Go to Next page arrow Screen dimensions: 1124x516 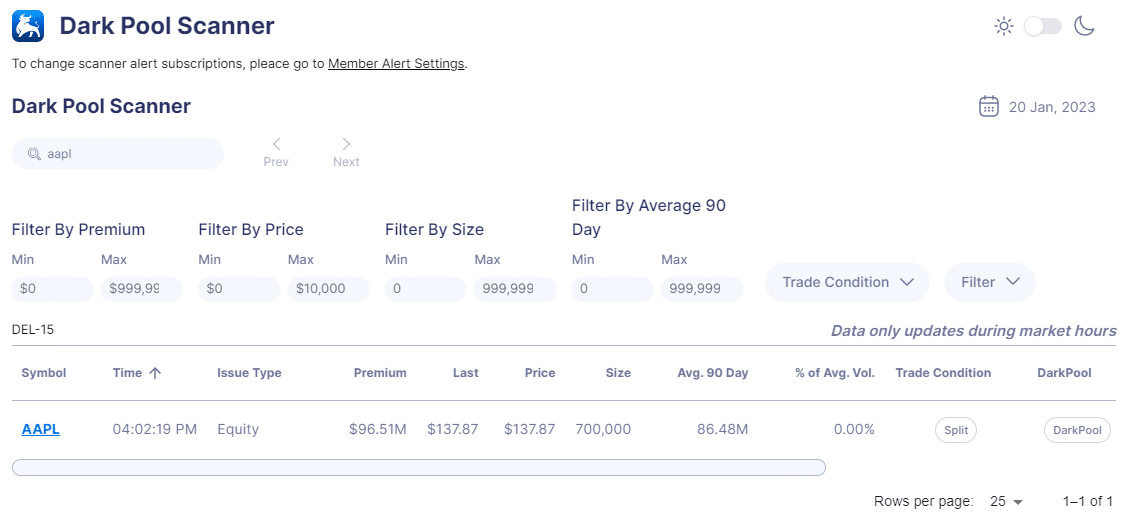(346, 153)
